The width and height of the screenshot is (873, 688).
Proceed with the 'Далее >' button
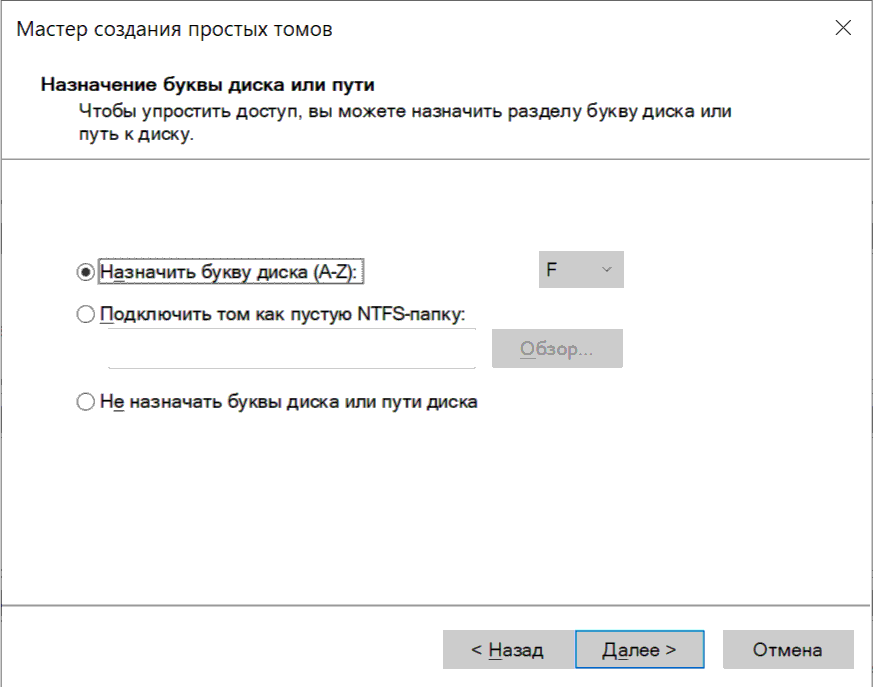(x=639, y=650)
